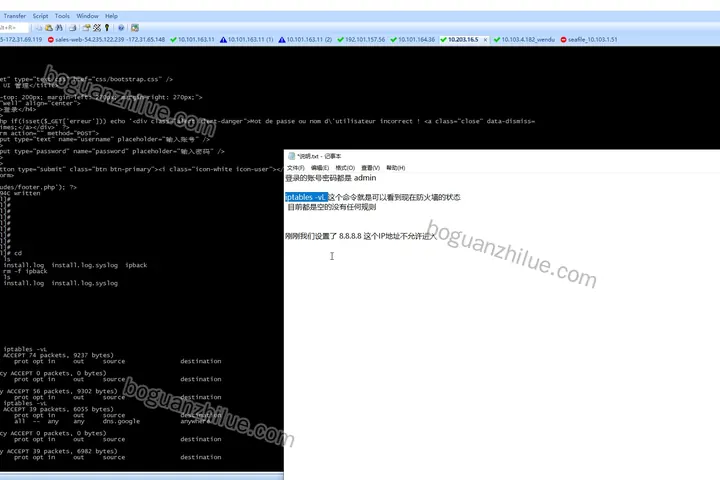Viewport: 720px width, 480px height.
Task: Click 'rm -f ipback' line in terminal
Action: coord(25,271)
